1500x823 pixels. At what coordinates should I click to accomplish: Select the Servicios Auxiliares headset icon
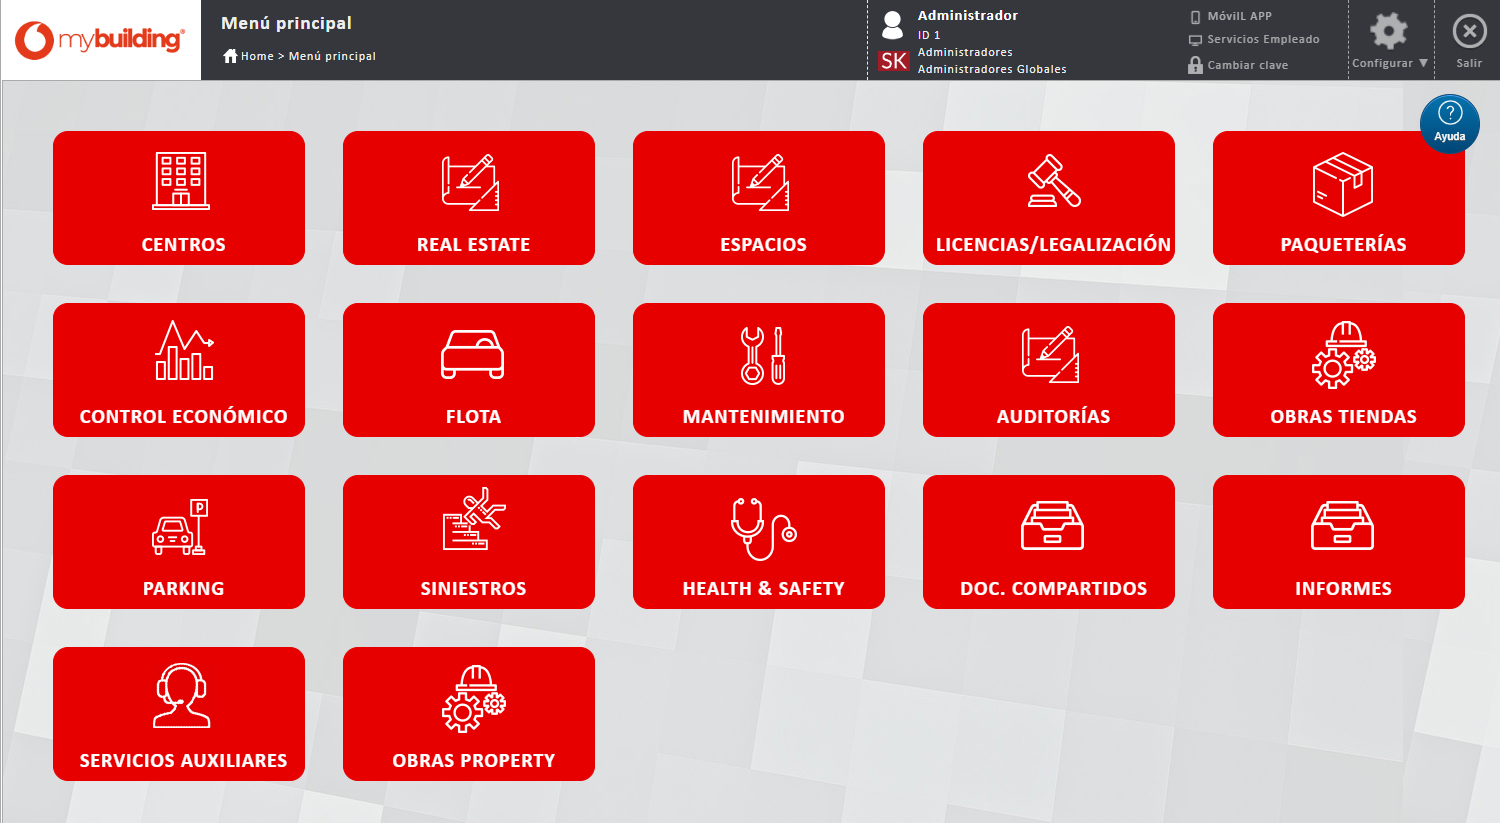tap(181, 696)
